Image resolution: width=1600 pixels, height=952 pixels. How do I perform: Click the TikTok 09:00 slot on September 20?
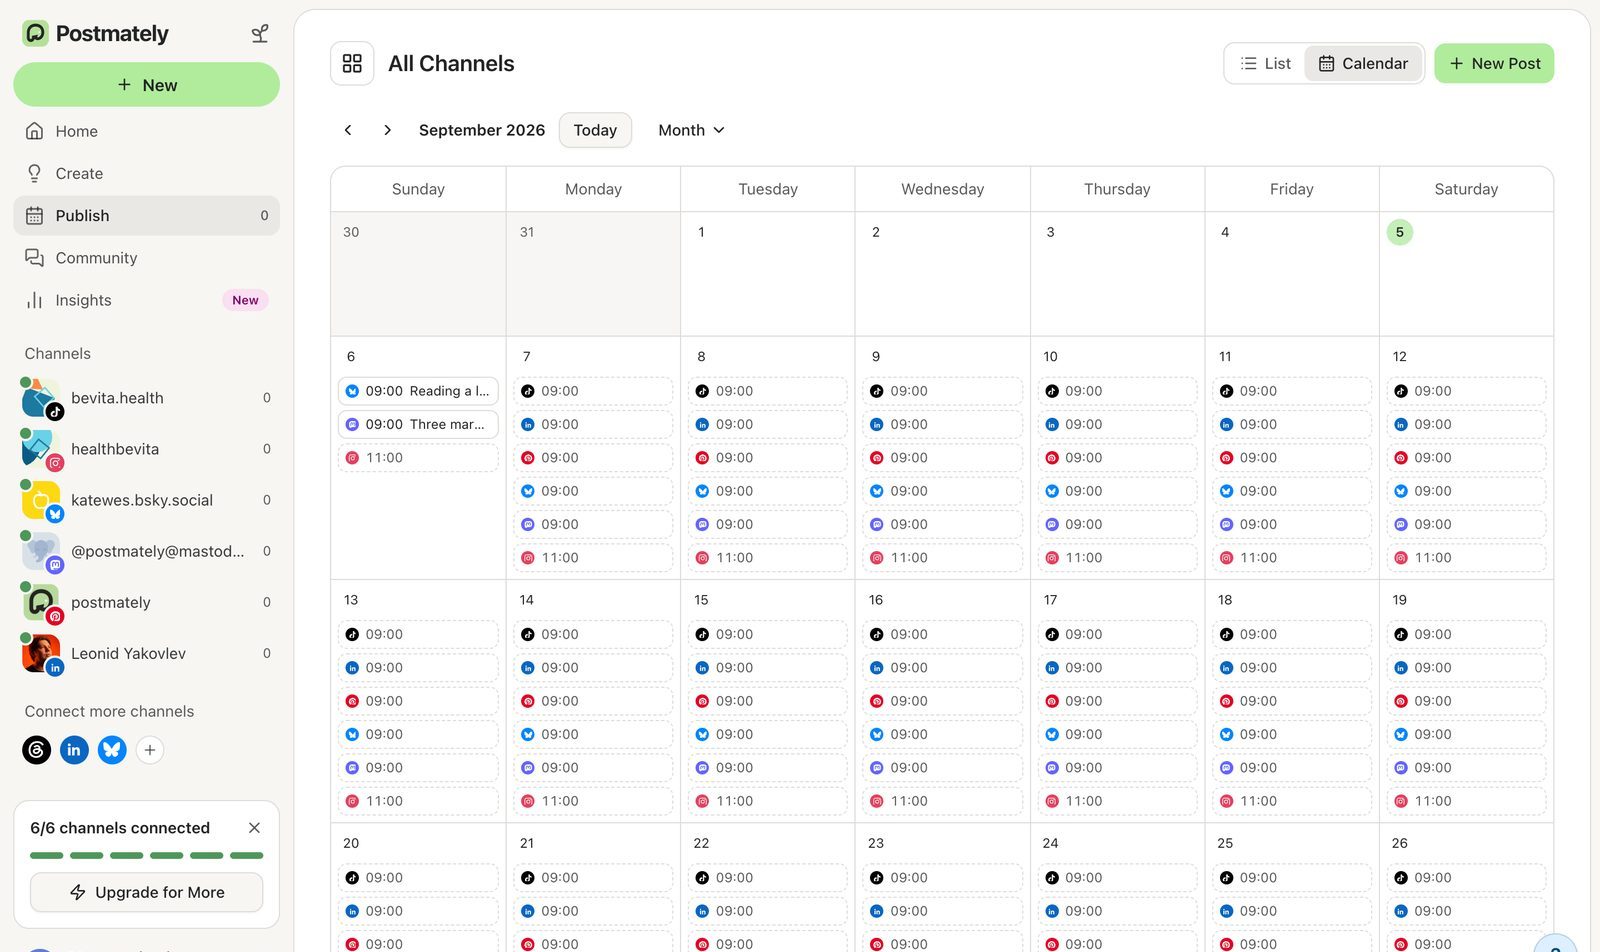click(418, 878)
